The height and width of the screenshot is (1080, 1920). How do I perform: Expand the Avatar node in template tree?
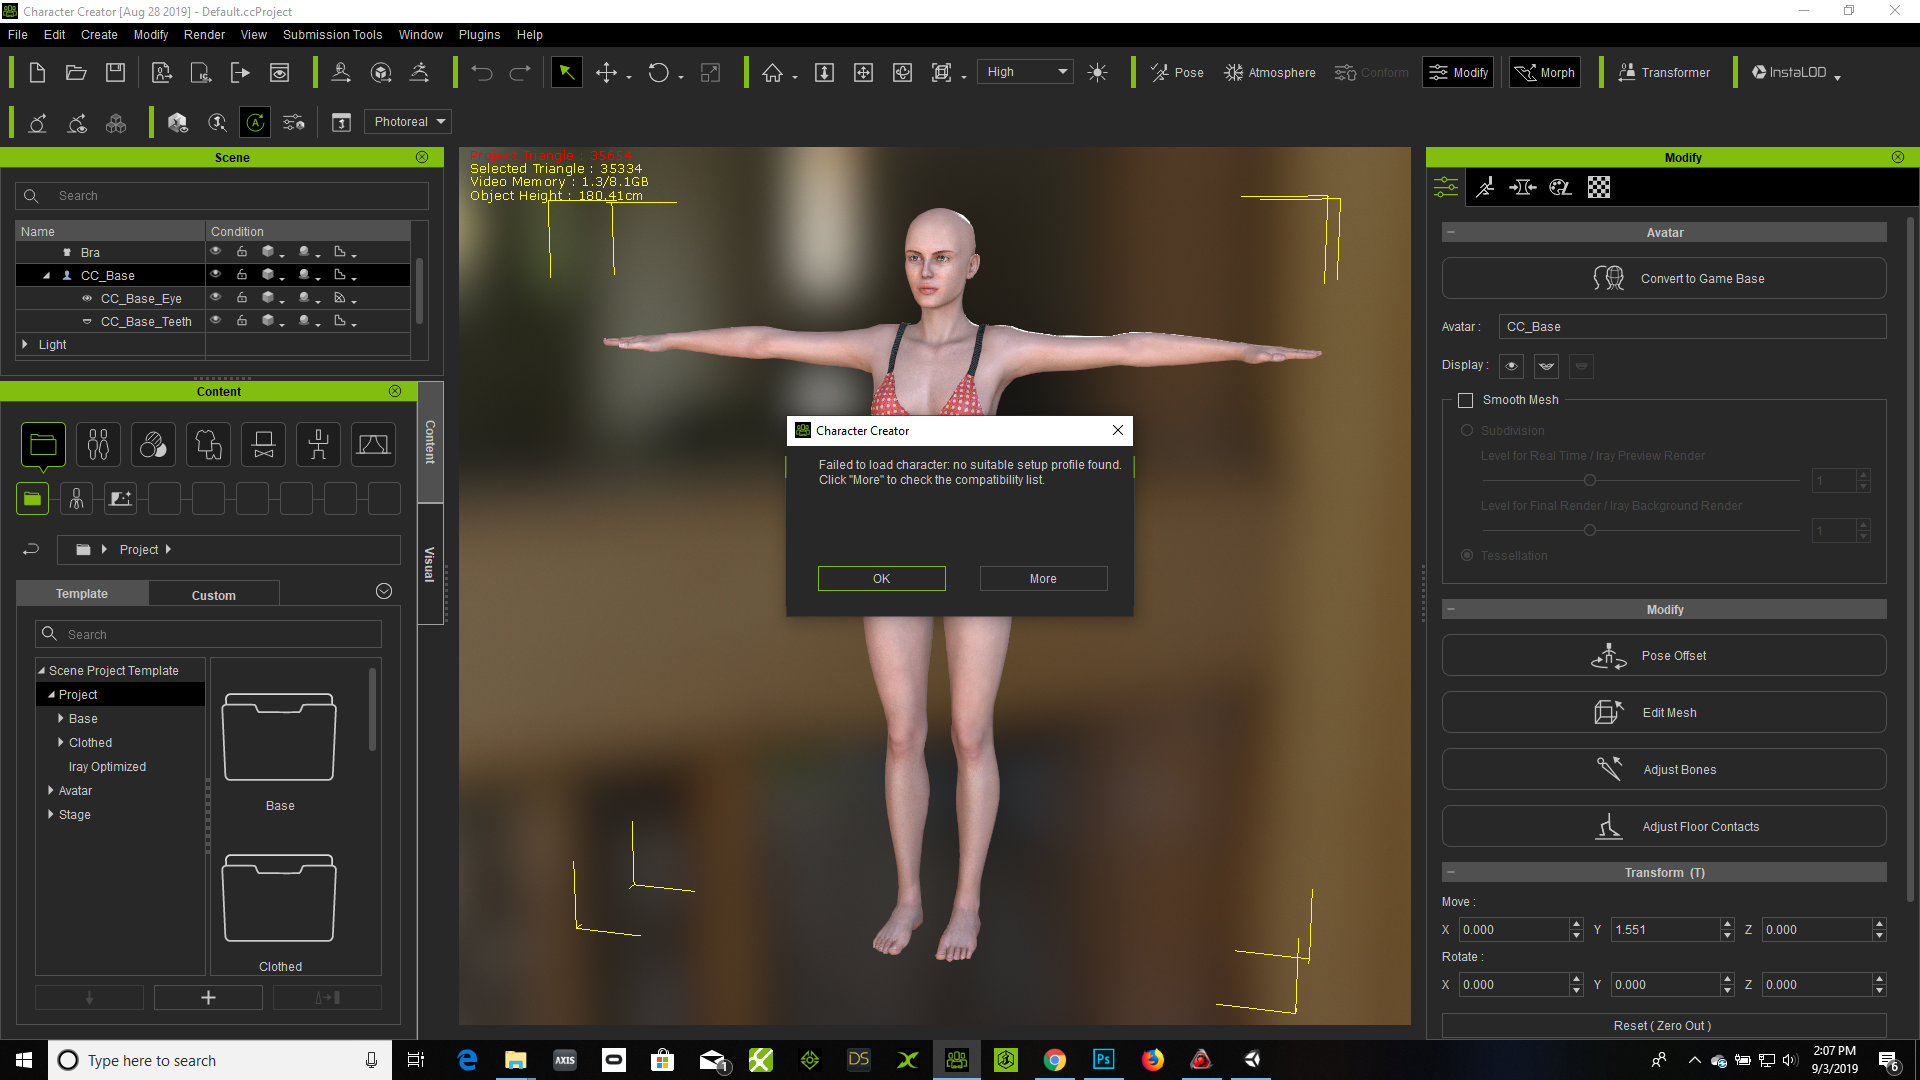tap(50, 790)
